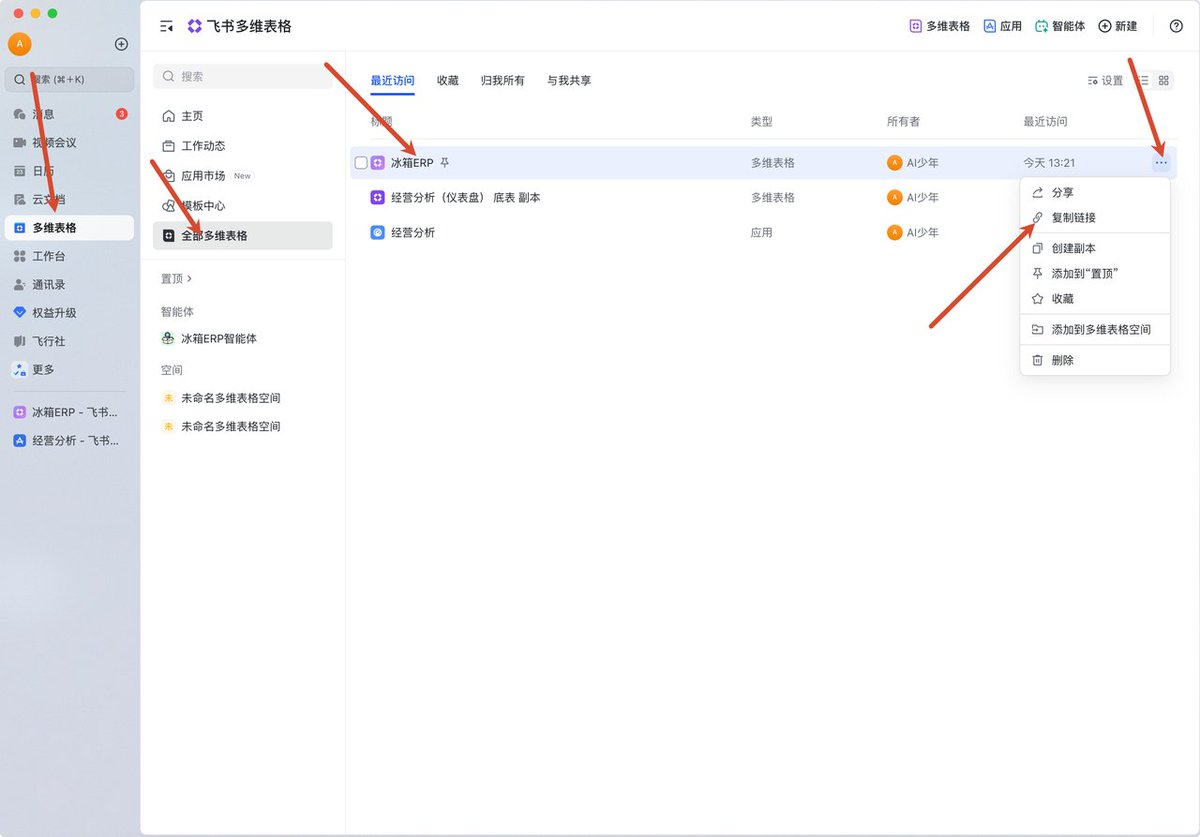Go to 主页 home

242,116
